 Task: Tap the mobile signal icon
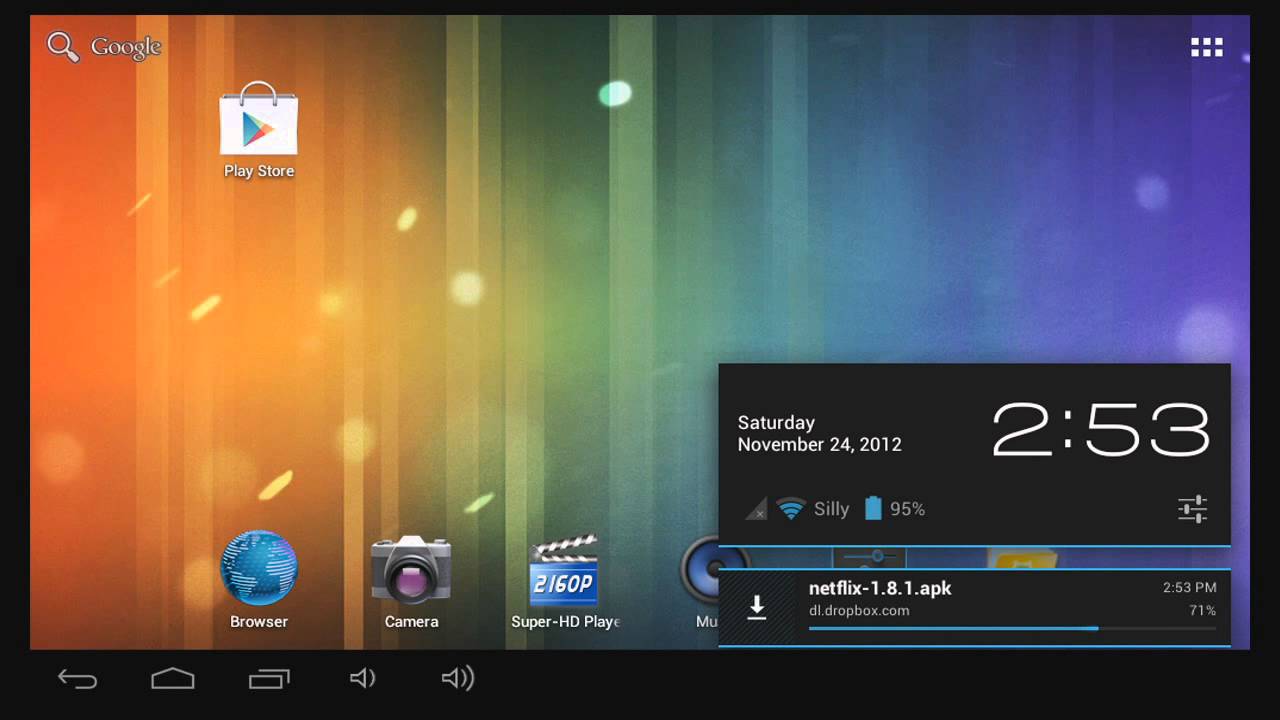click(756, 509)
